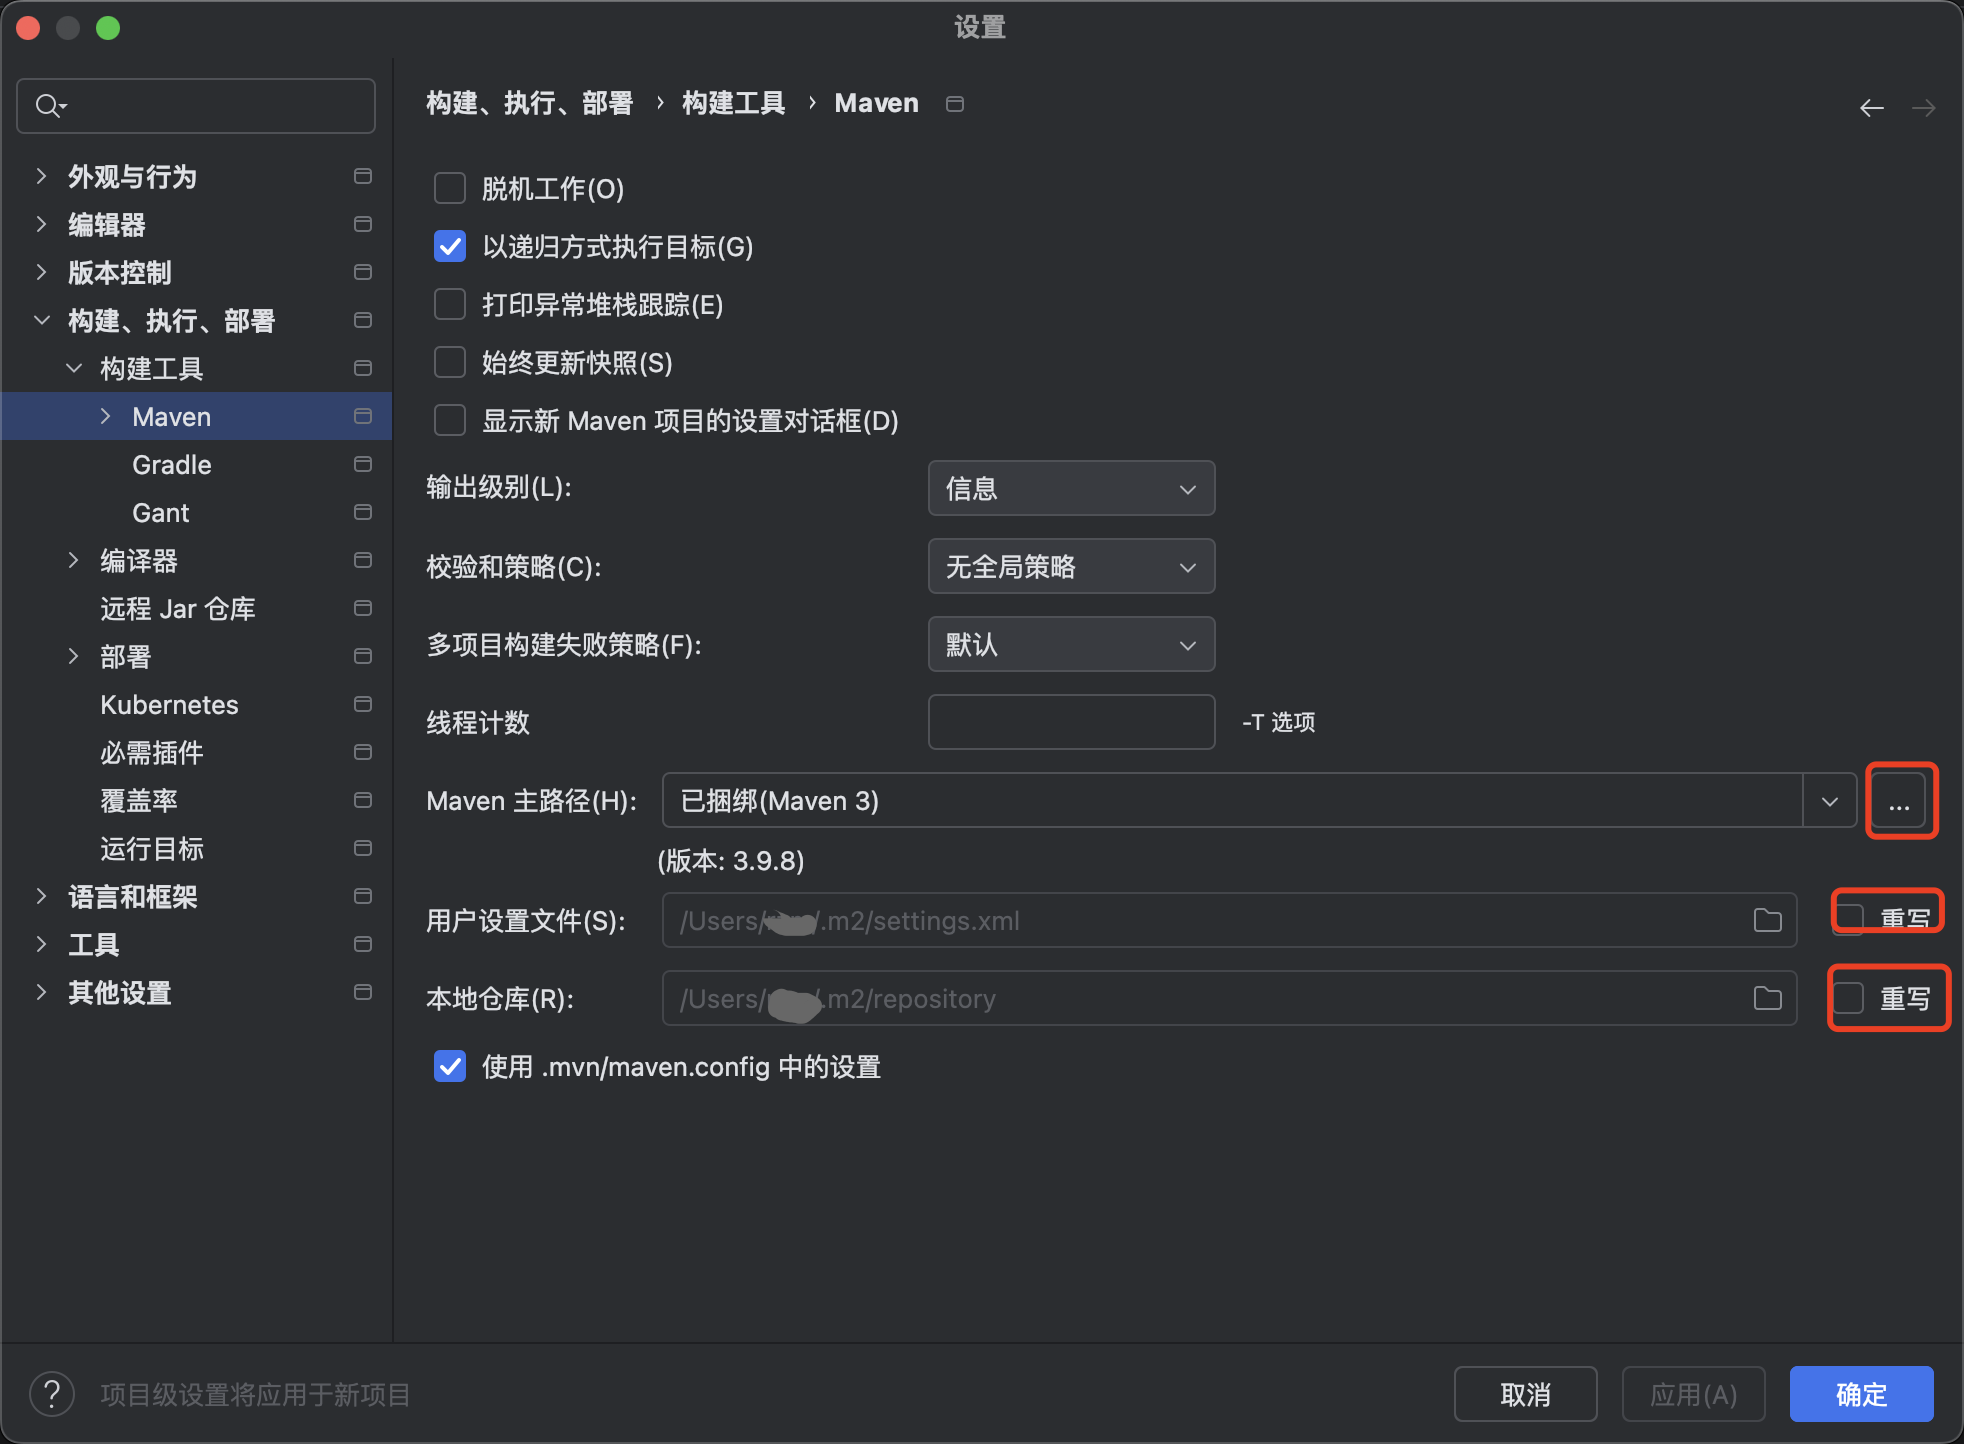
Task: Enable 始终更新快照(S) checkbox
Action: coord(450,362)
